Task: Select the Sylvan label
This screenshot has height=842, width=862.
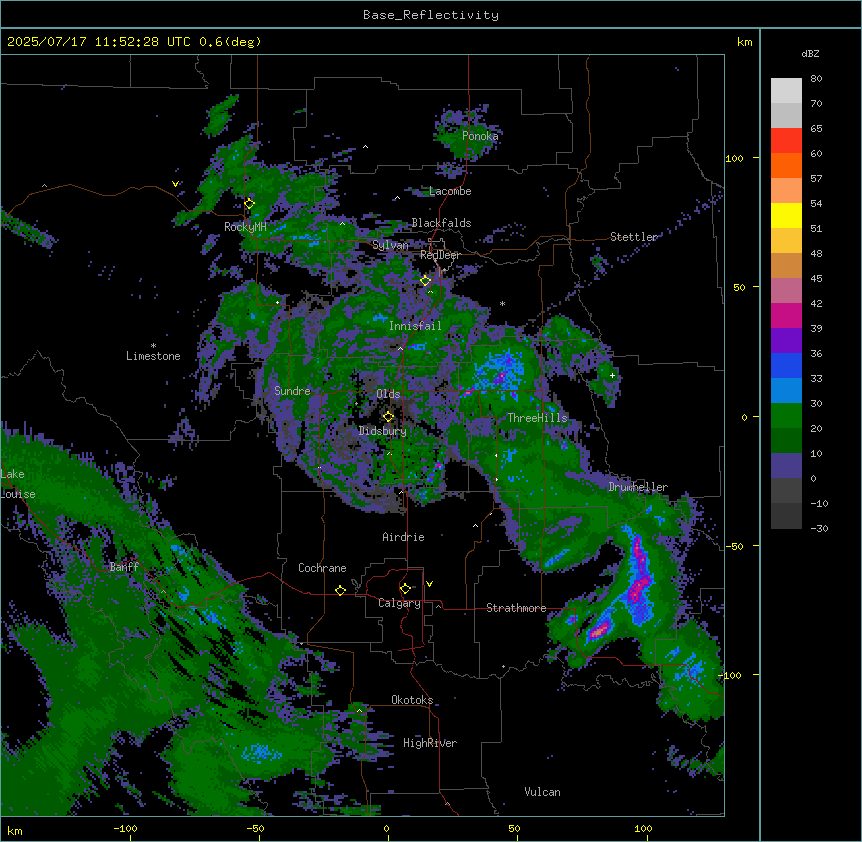Action: pyautogui.click(x=390, y=245)
